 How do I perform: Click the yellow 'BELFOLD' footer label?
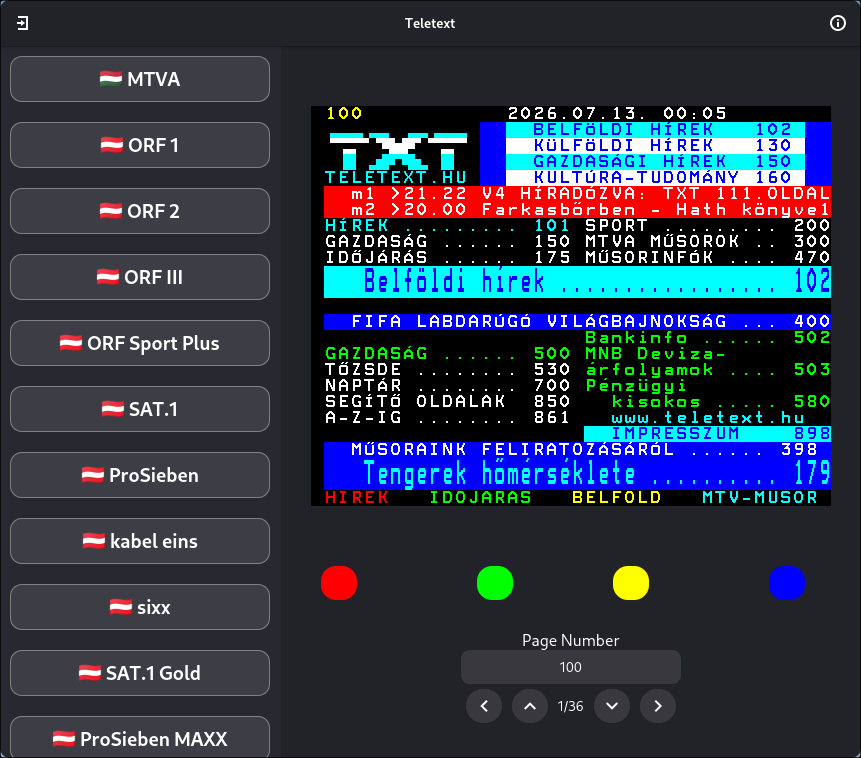[x=617, y=498]
